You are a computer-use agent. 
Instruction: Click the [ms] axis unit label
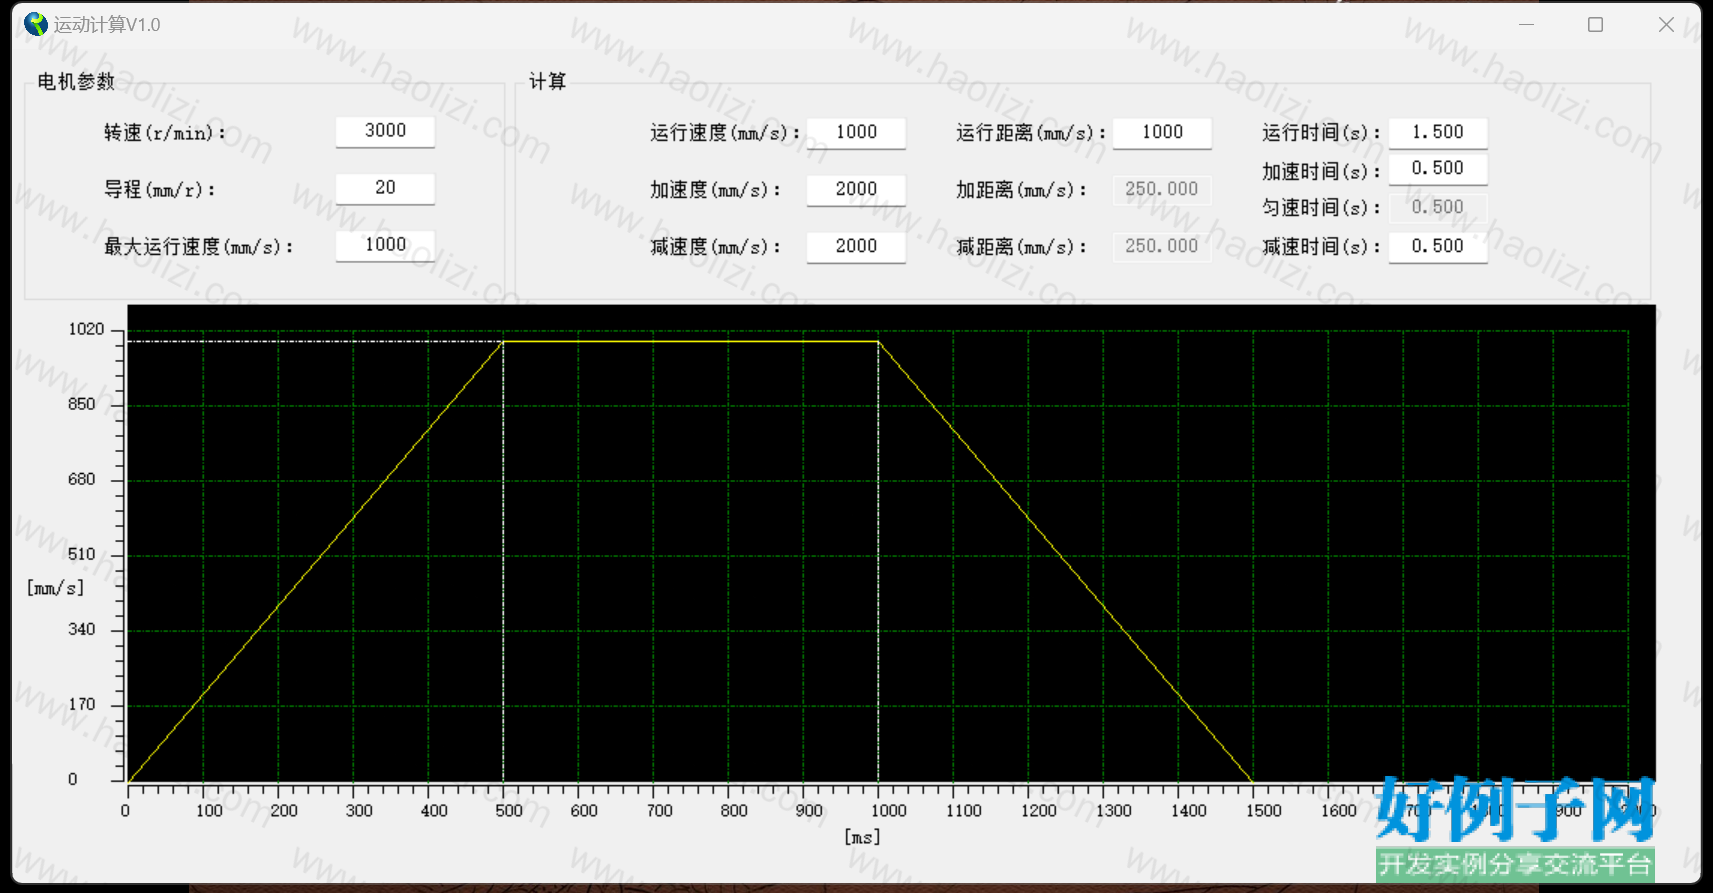(862, 837)
